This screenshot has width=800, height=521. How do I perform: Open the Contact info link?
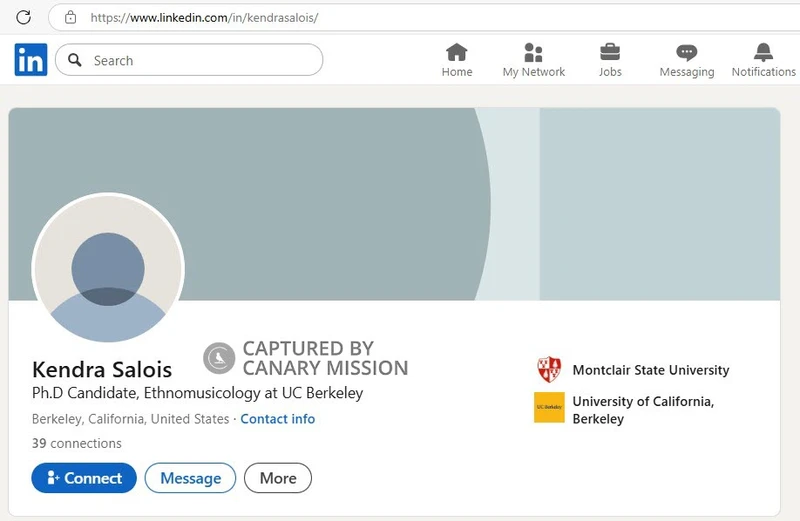[278, 419]
